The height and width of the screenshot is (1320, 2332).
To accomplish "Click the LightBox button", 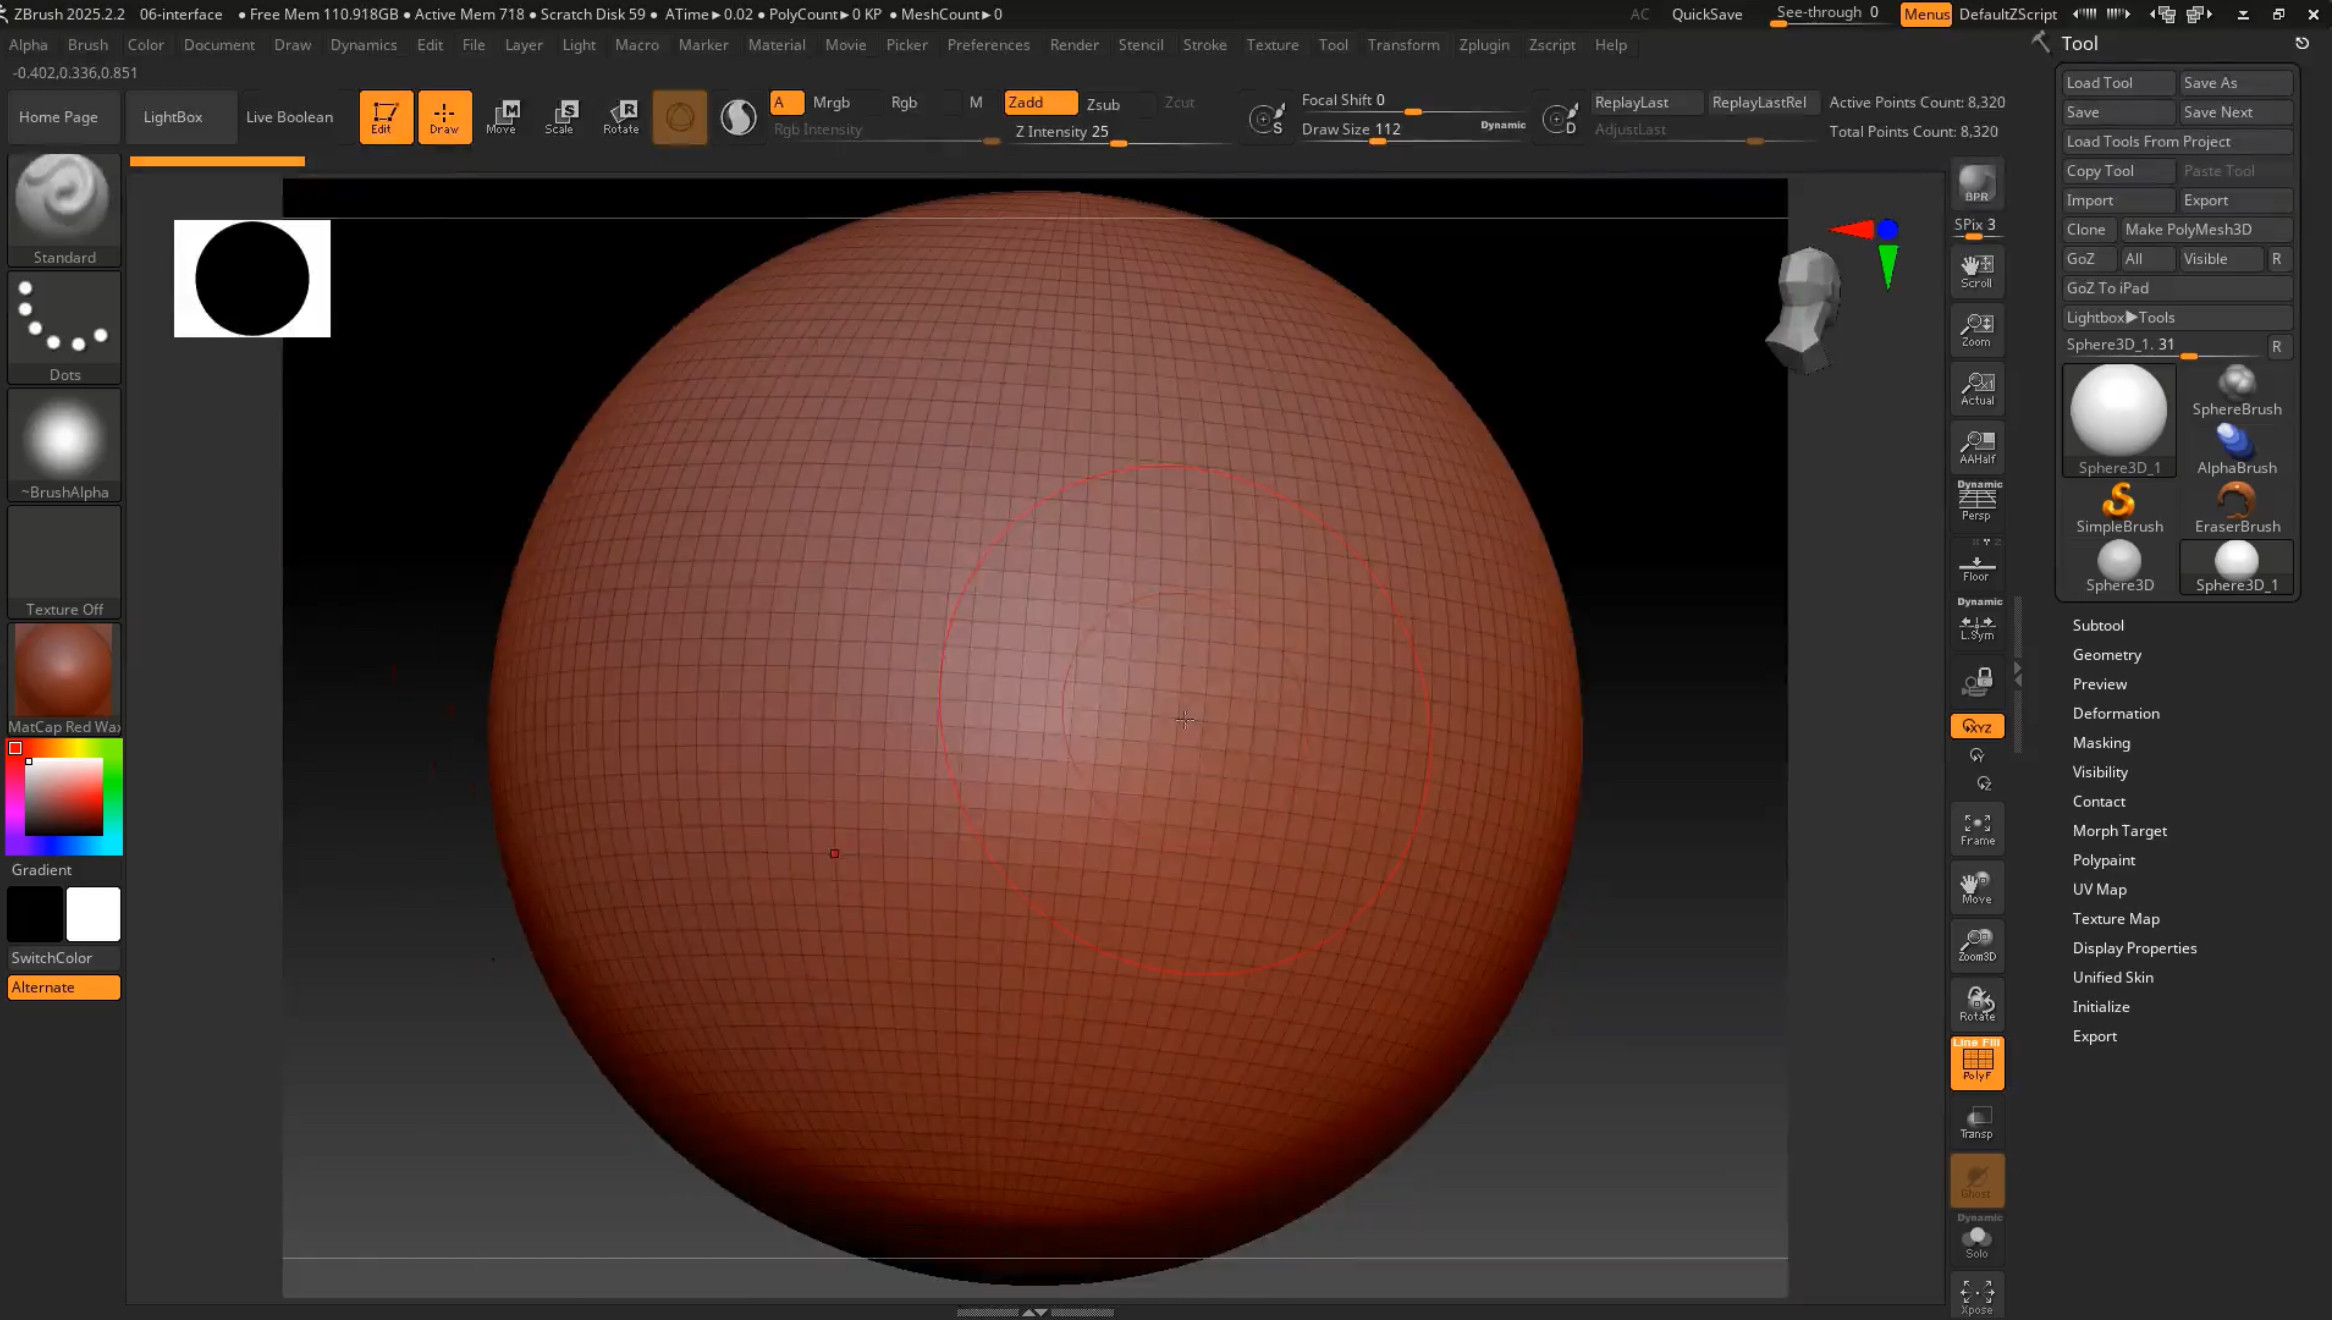I will tap(172, 117).
